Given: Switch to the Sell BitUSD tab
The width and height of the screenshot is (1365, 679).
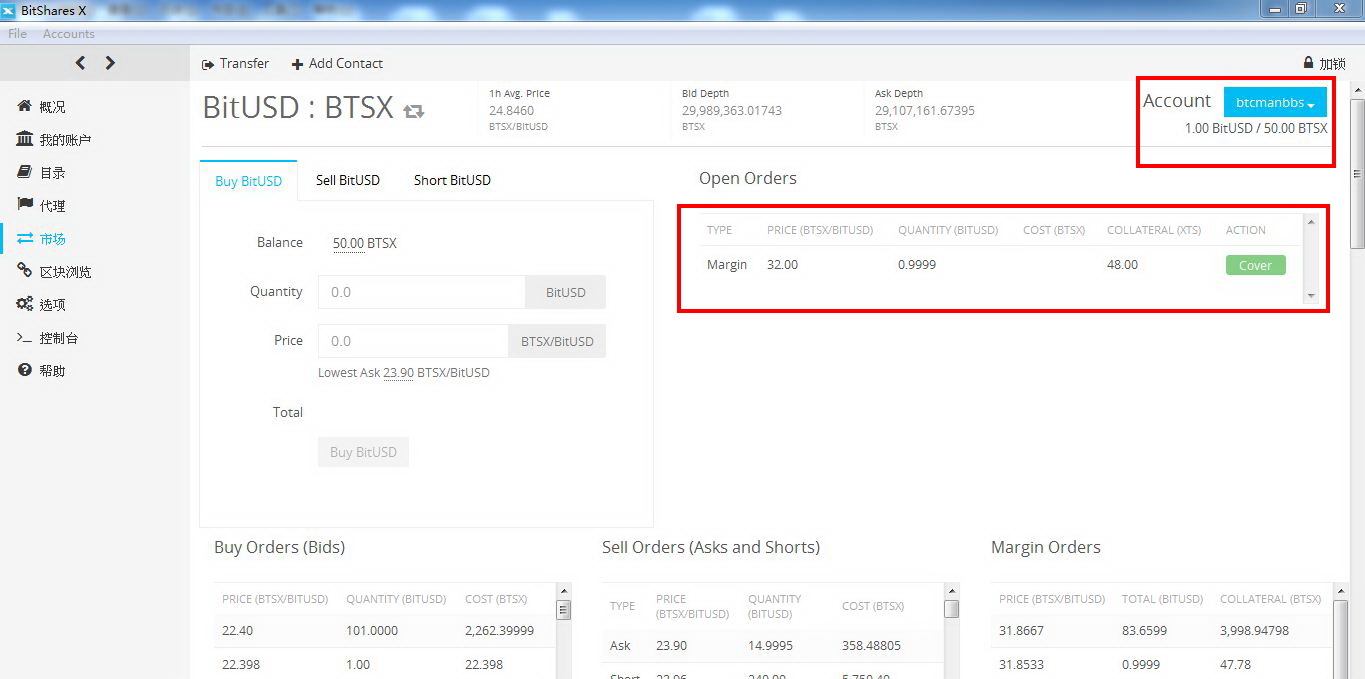Looking at the screenshot, I should coord(348,181).
